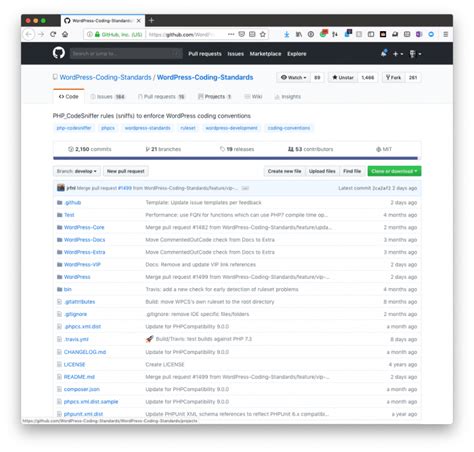Open the Insights tab
Viewport: 474px width, 452px height.
click(x=288, y=97)
